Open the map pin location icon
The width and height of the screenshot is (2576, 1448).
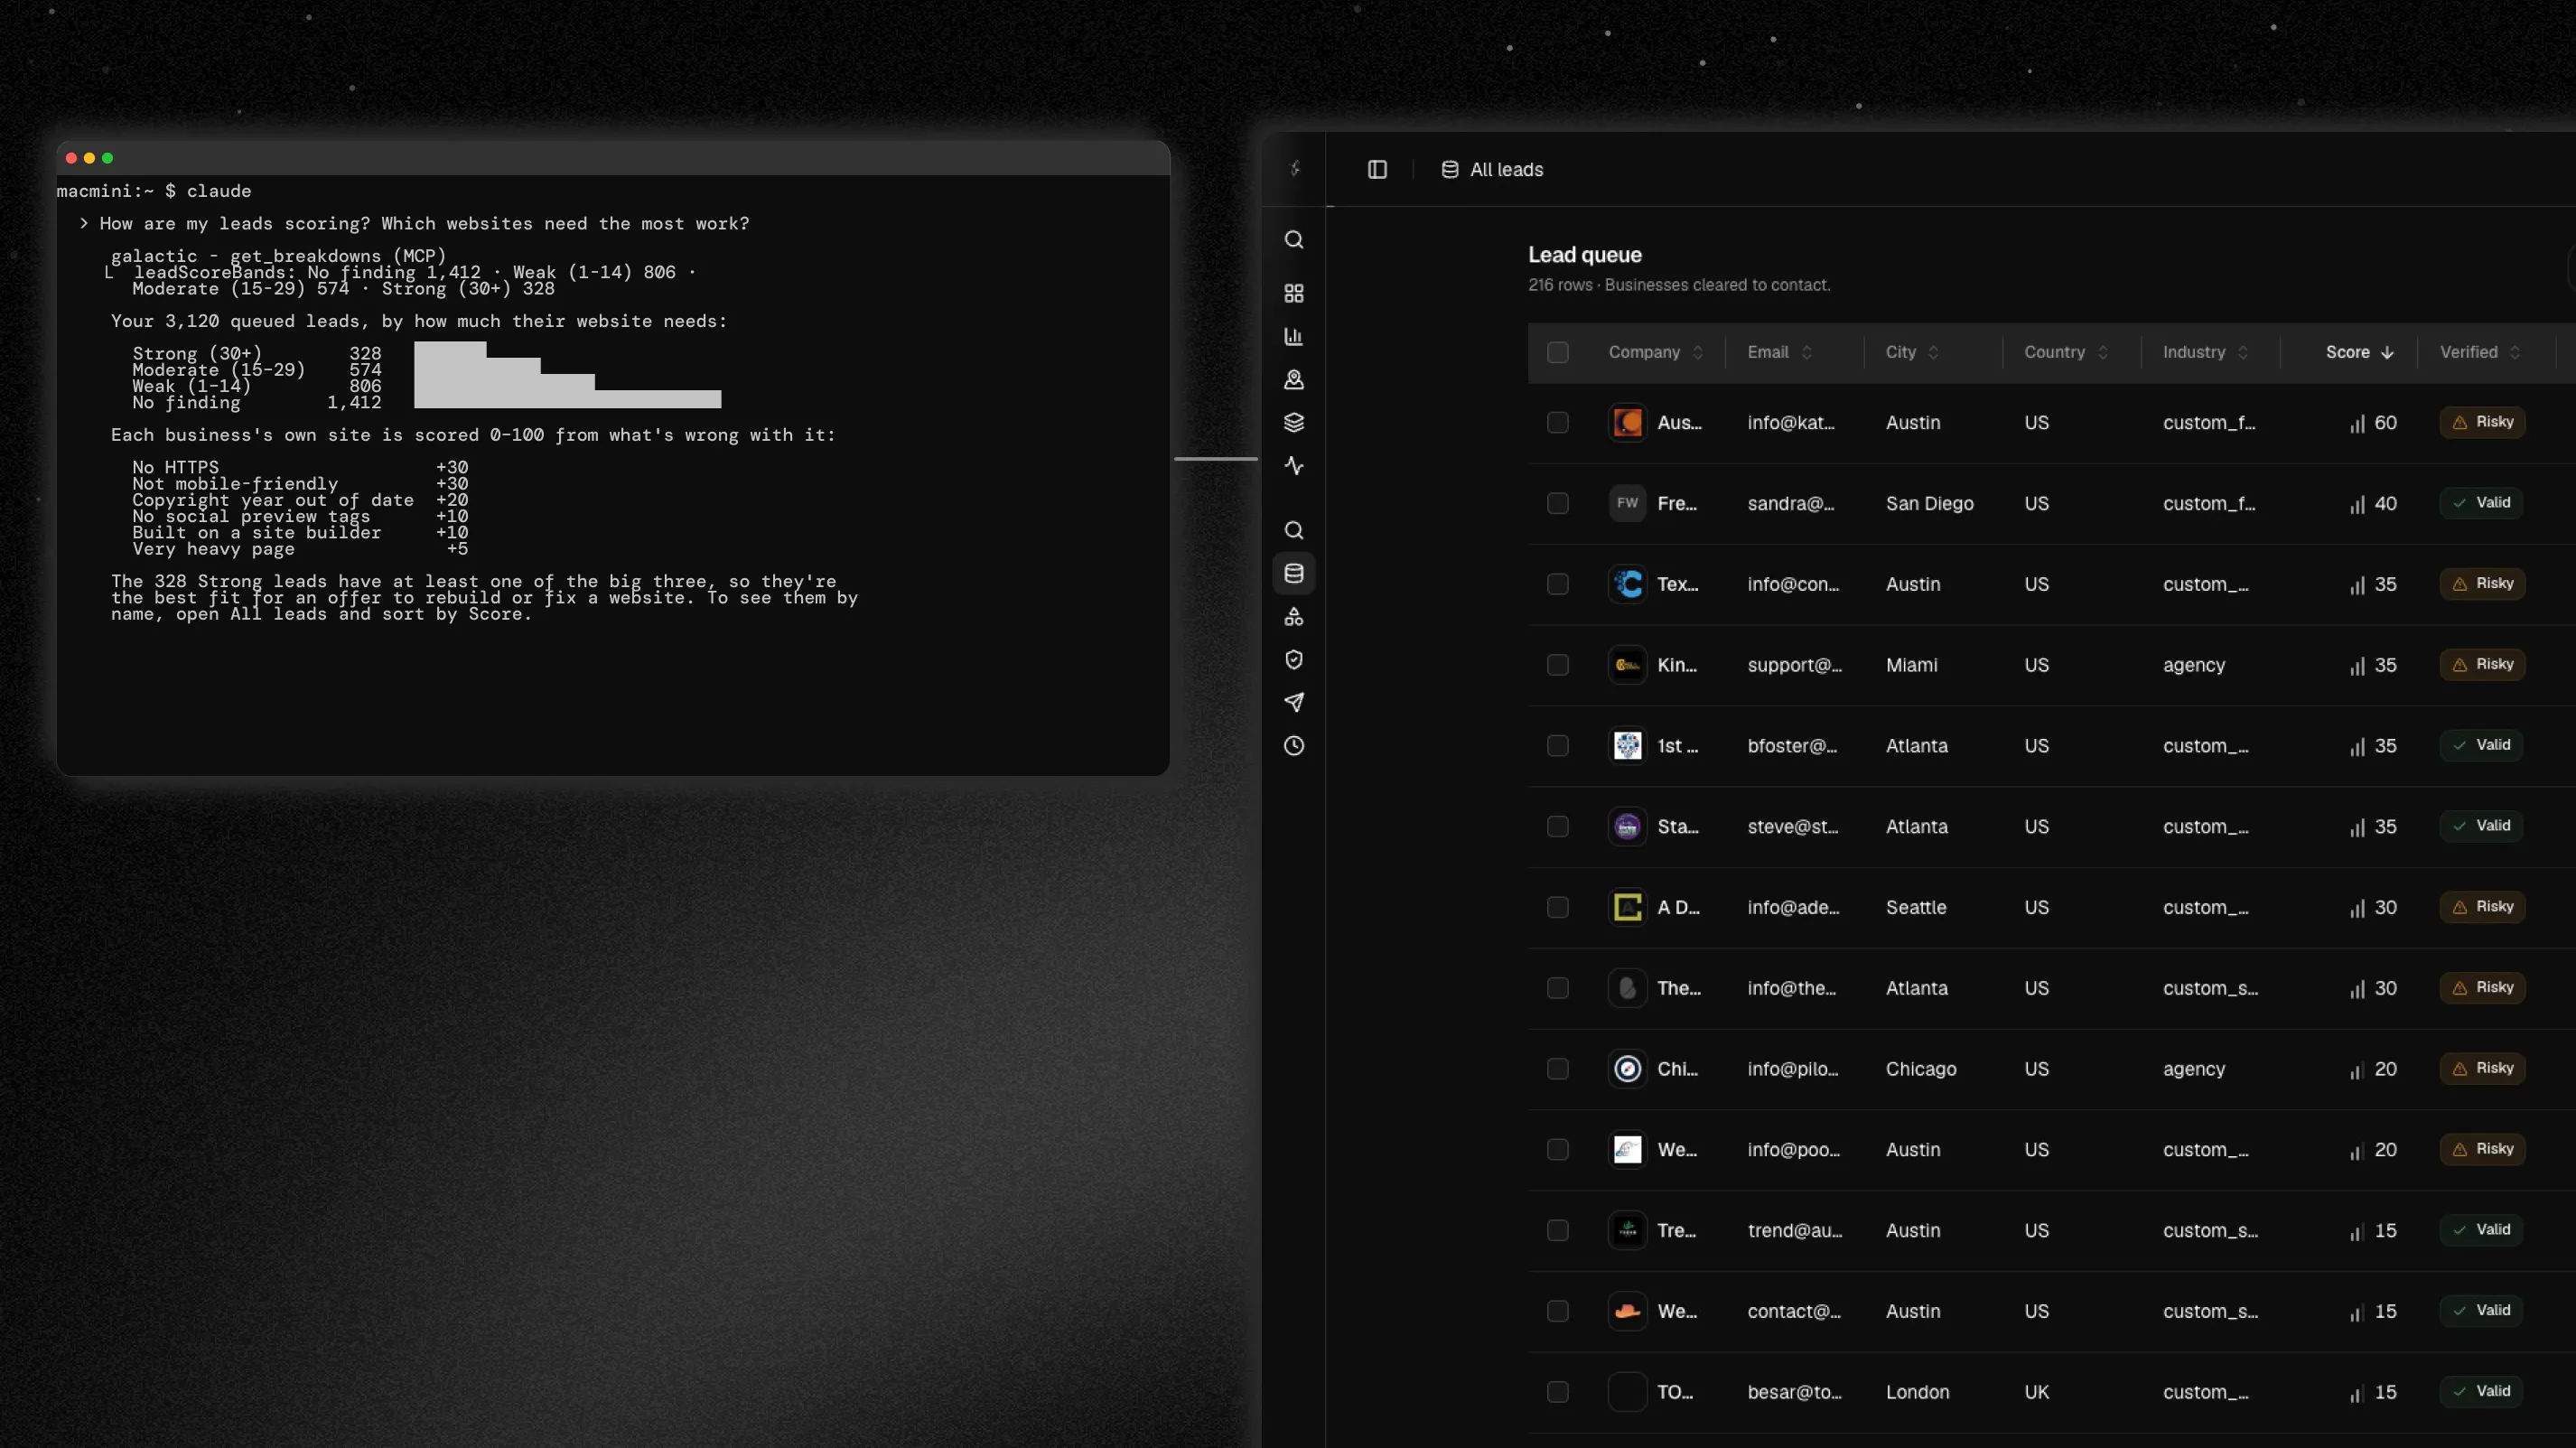(x=1293, y=379)
